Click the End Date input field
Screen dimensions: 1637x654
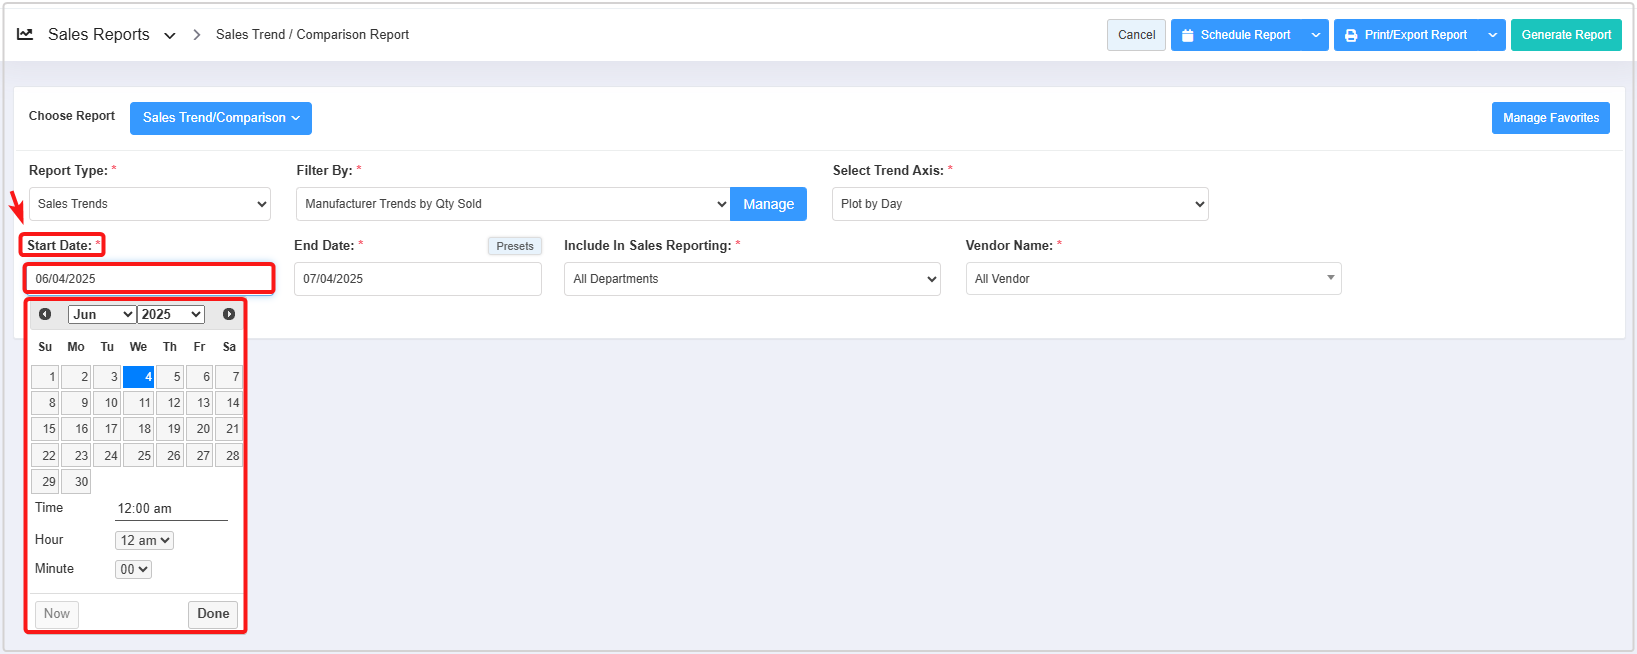tap(418, 279)
